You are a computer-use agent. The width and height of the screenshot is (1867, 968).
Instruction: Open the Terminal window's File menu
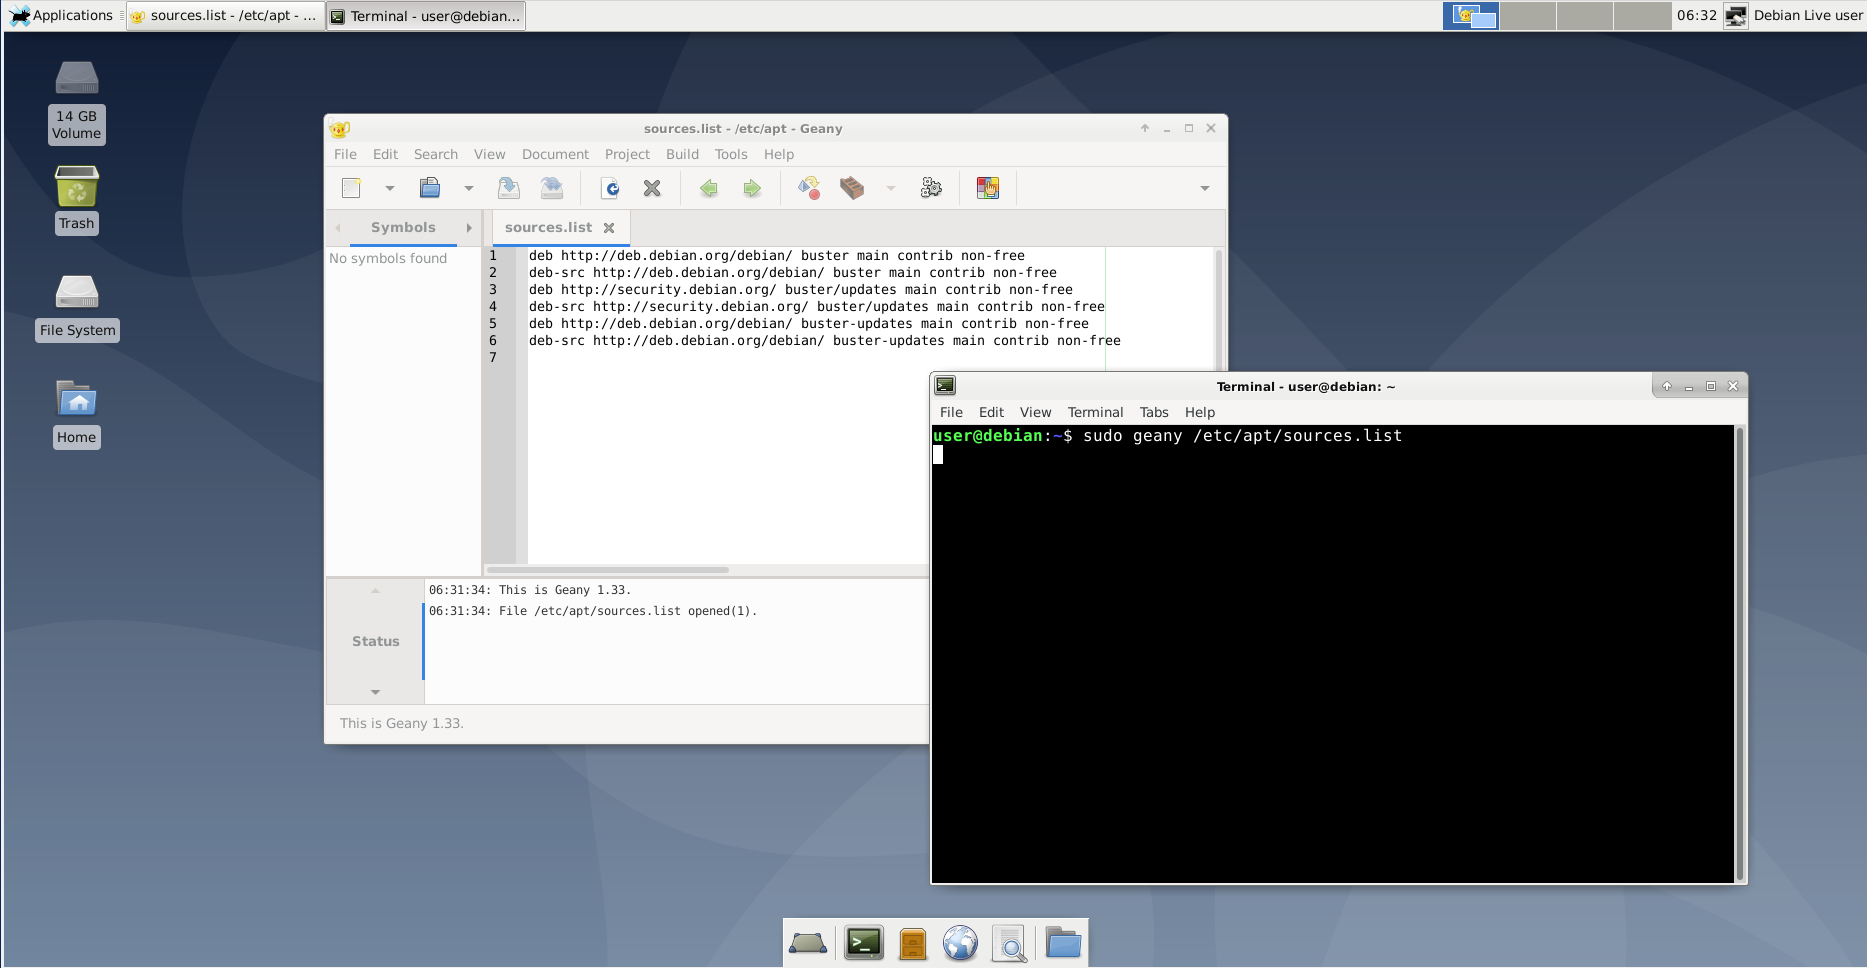coord(951,412)
